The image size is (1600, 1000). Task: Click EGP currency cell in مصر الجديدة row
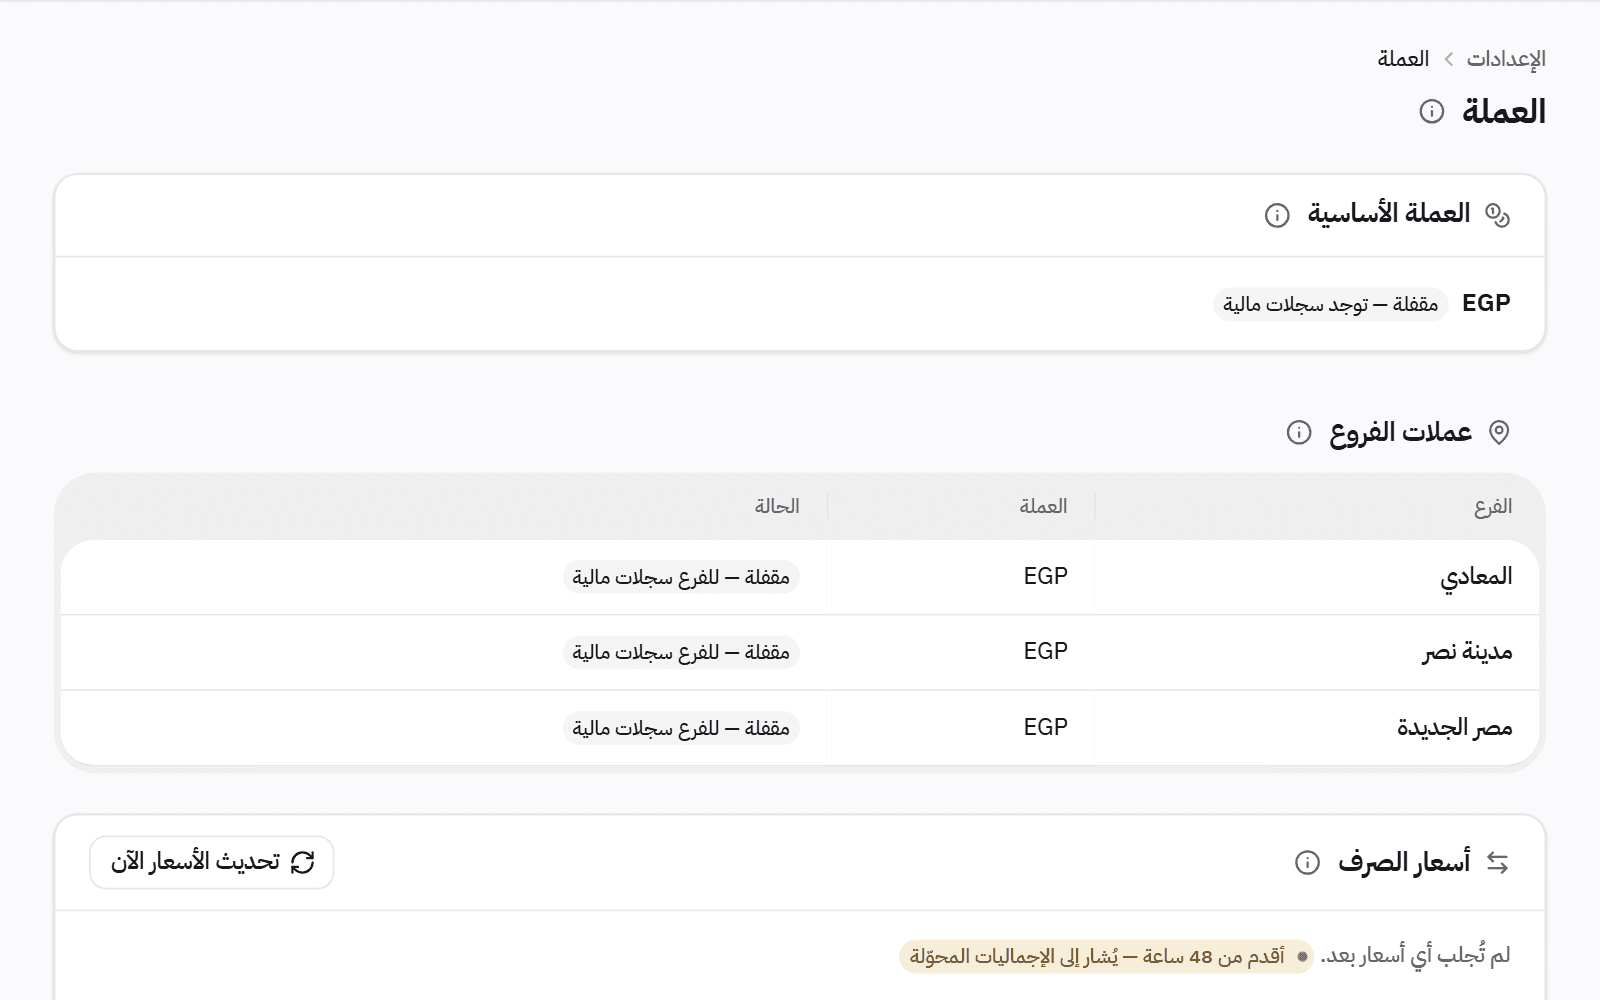click(x=1046, y=727)
